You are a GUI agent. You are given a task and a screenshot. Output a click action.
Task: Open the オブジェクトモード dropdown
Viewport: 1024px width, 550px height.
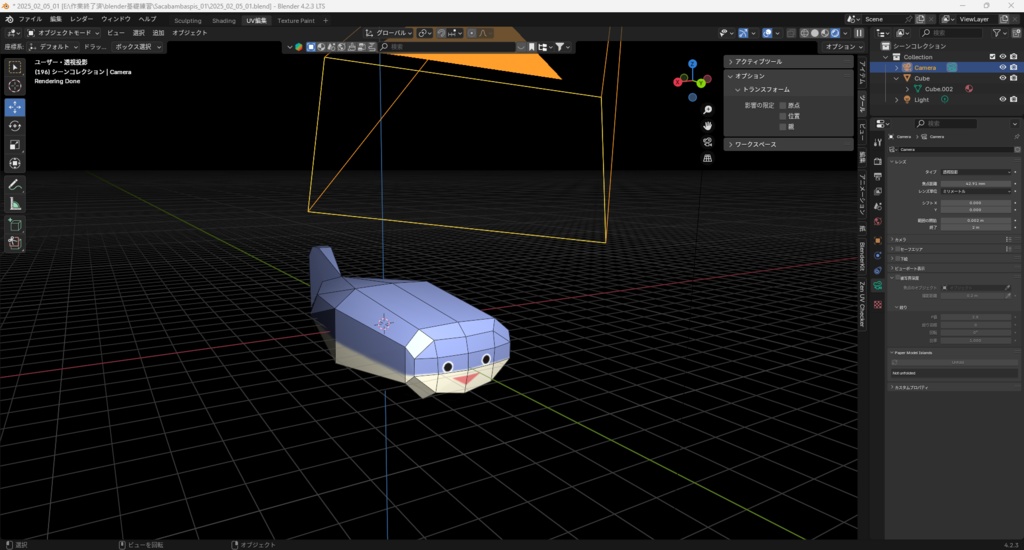tap(62, 33)
